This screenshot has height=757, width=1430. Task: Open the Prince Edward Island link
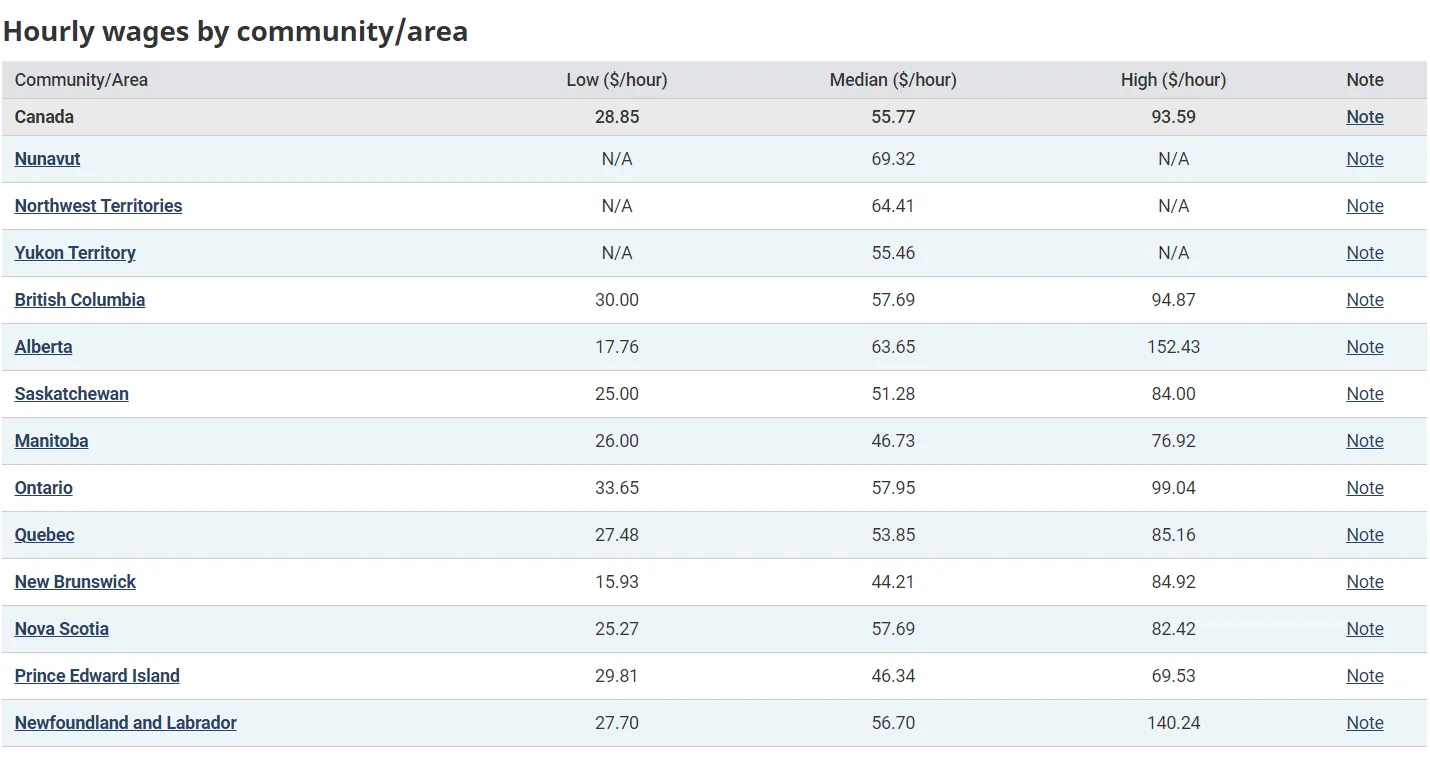coord(97,676)
